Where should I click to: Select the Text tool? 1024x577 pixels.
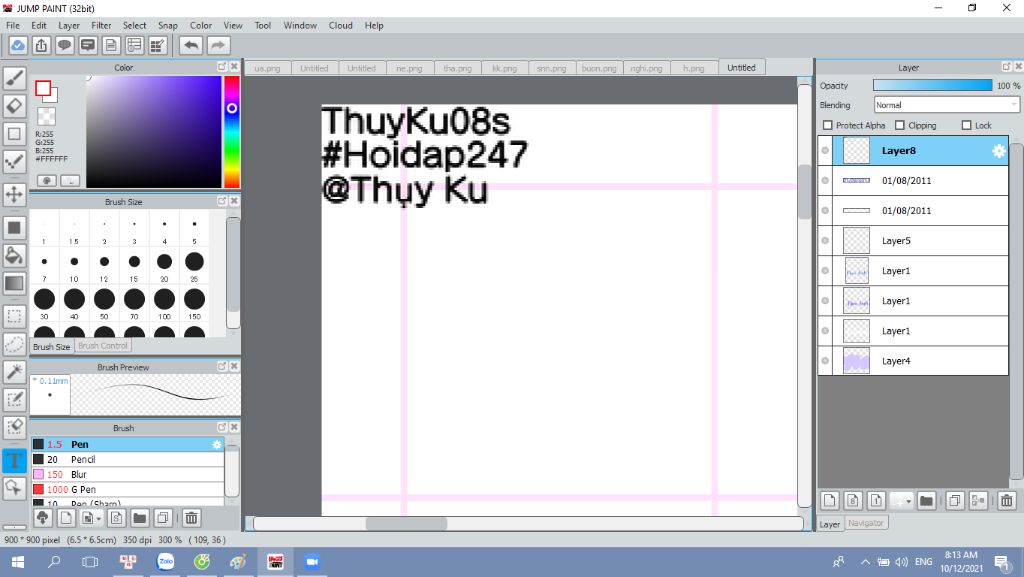pos(14,460)
